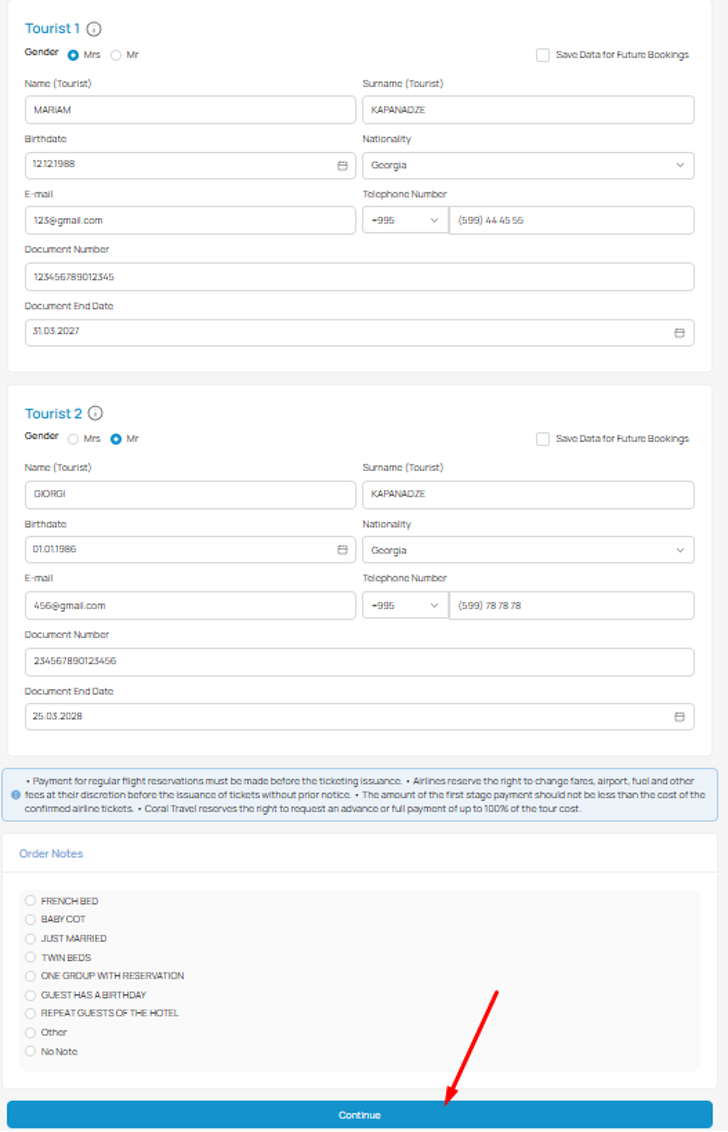
Task: Open the Nationality dropdown for Tourist 1
Action: (x=682, y=164)
